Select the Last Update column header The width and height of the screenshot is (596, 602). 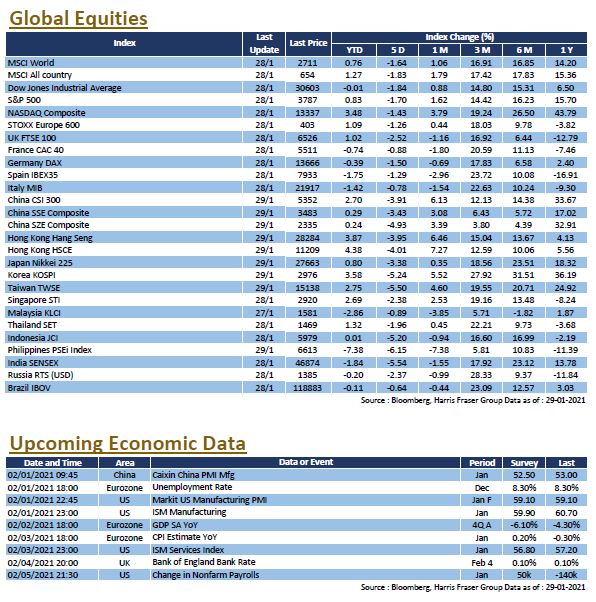pos(264,43)
